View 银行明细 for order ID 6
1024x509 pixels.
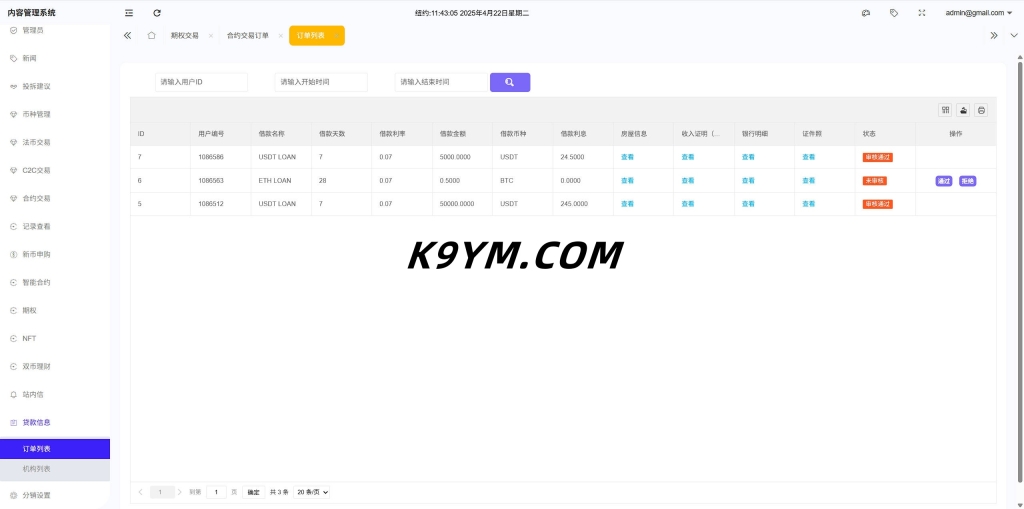[x=748, y=180]
